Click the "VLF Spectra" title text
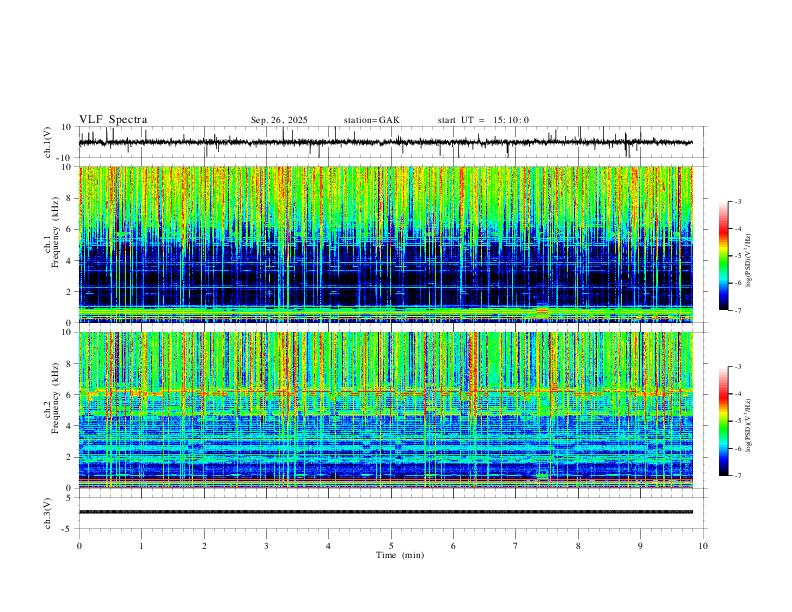 click(113, 120)
